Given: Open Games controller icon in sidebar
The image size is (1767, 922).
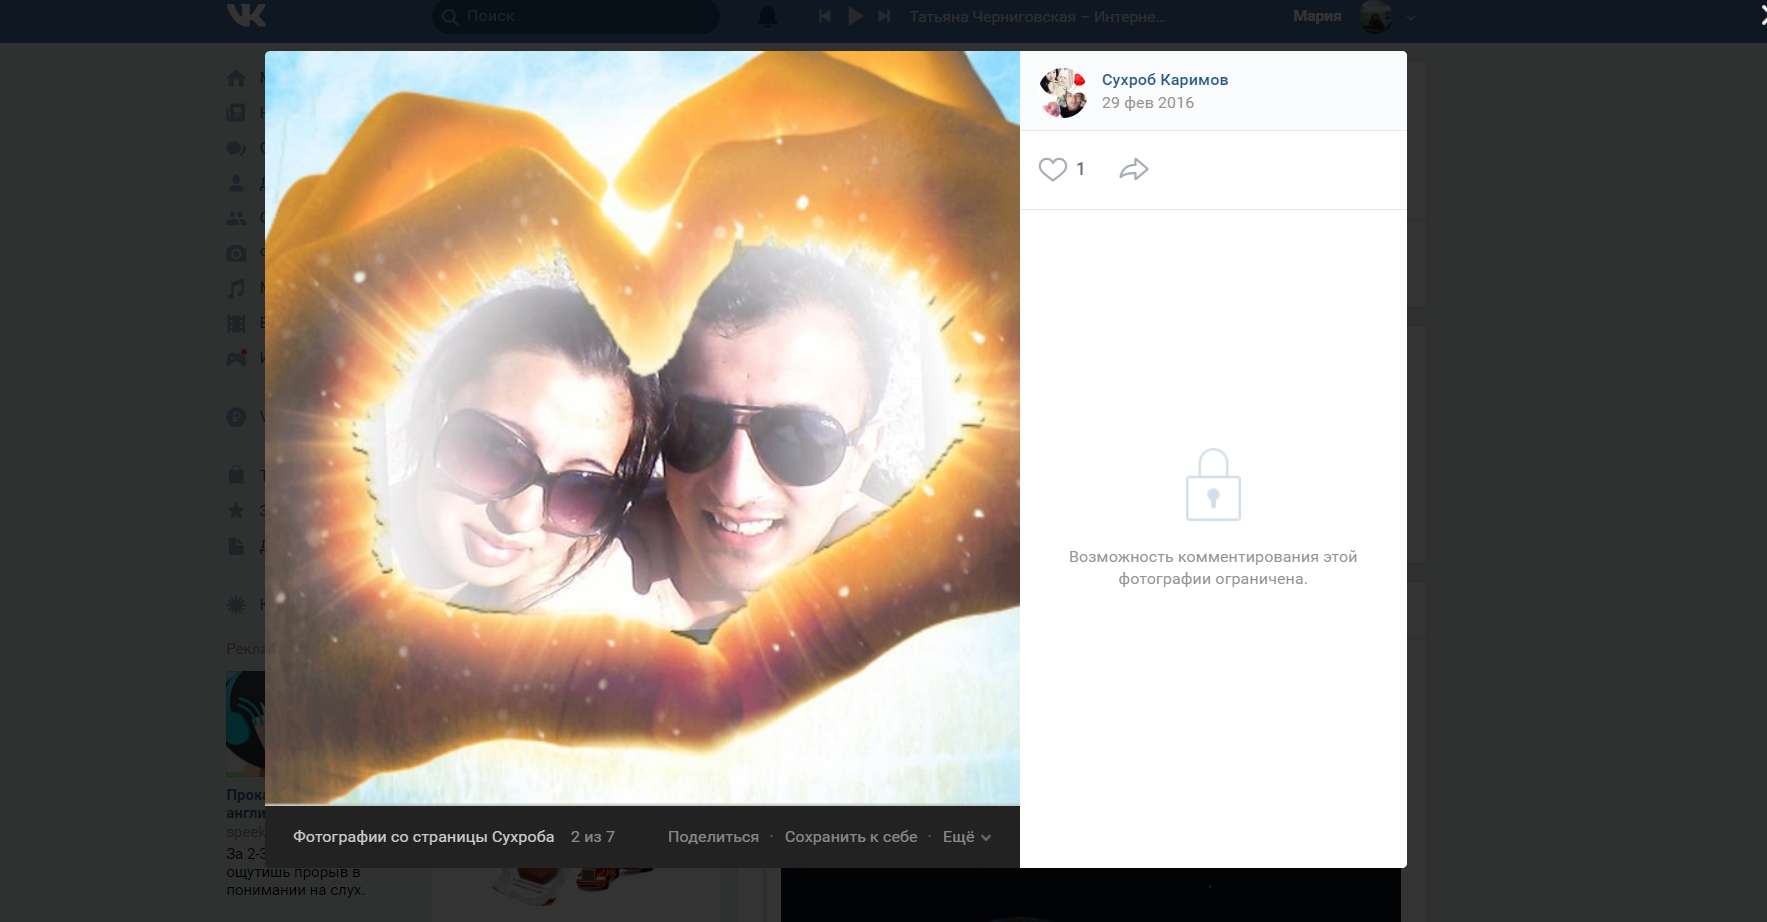Looking at the screenshot, I should click(x=236, y=358).
